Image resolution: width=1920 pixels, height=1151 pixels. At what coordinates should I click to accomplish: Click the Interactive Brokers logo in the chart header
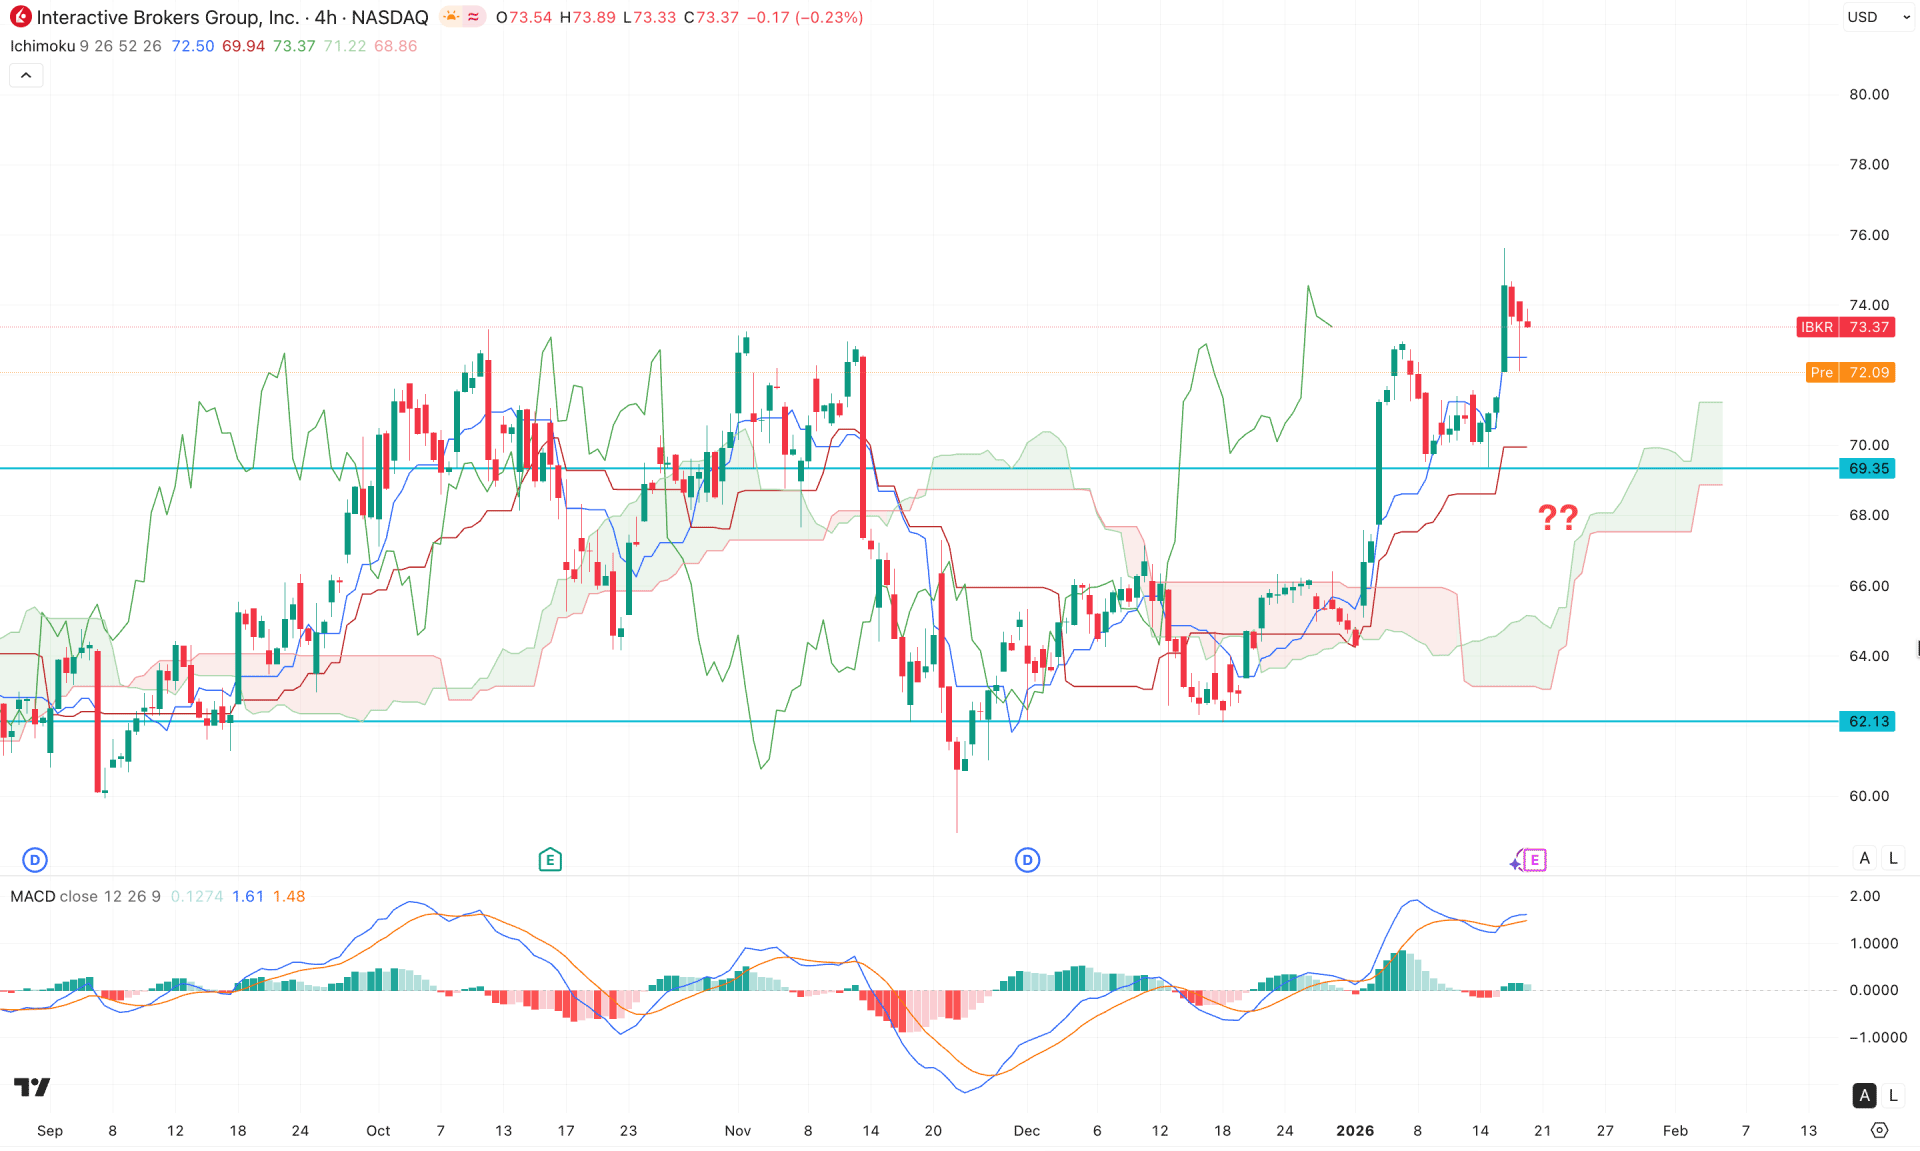click(22, 17)
